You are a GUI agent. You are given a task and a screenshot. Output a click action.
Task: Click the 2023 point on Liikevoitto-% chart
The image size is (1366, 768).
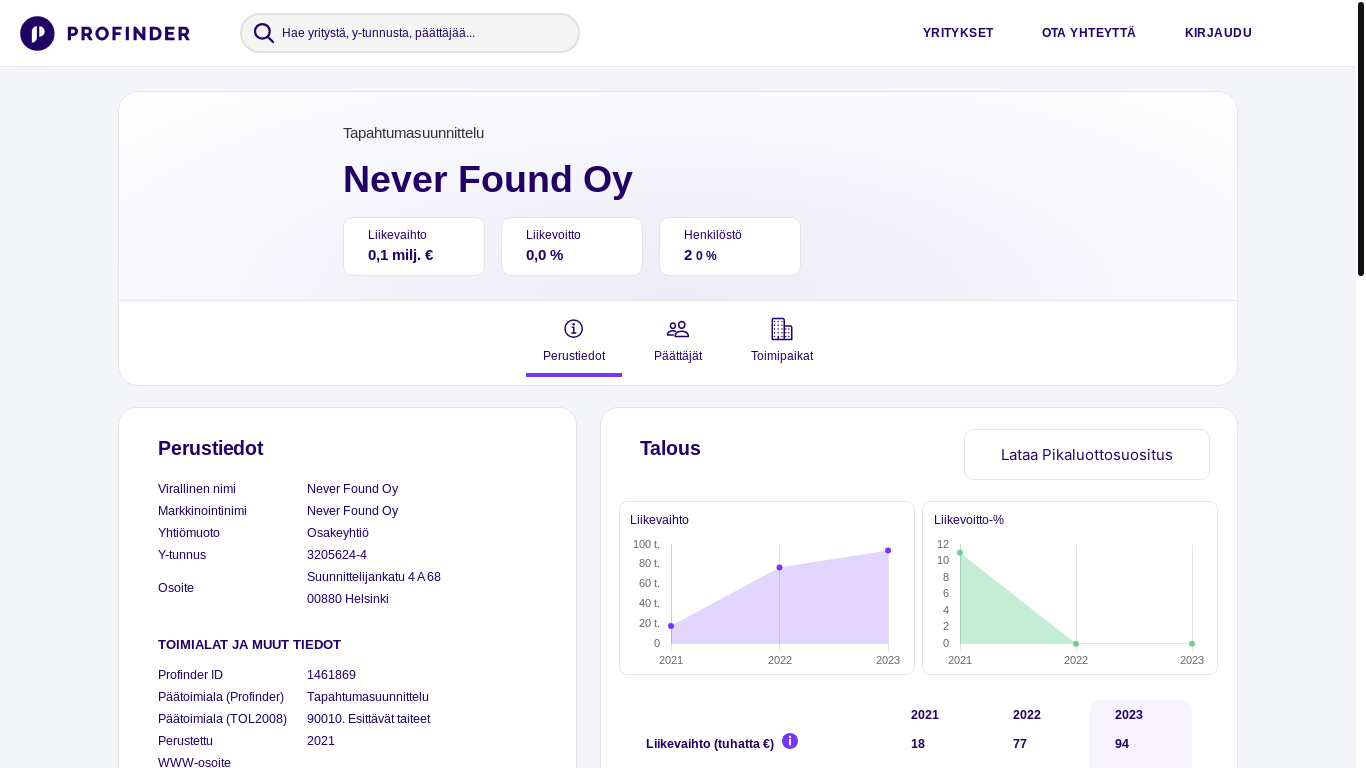pyautogui.click(x=1192, y=644)
